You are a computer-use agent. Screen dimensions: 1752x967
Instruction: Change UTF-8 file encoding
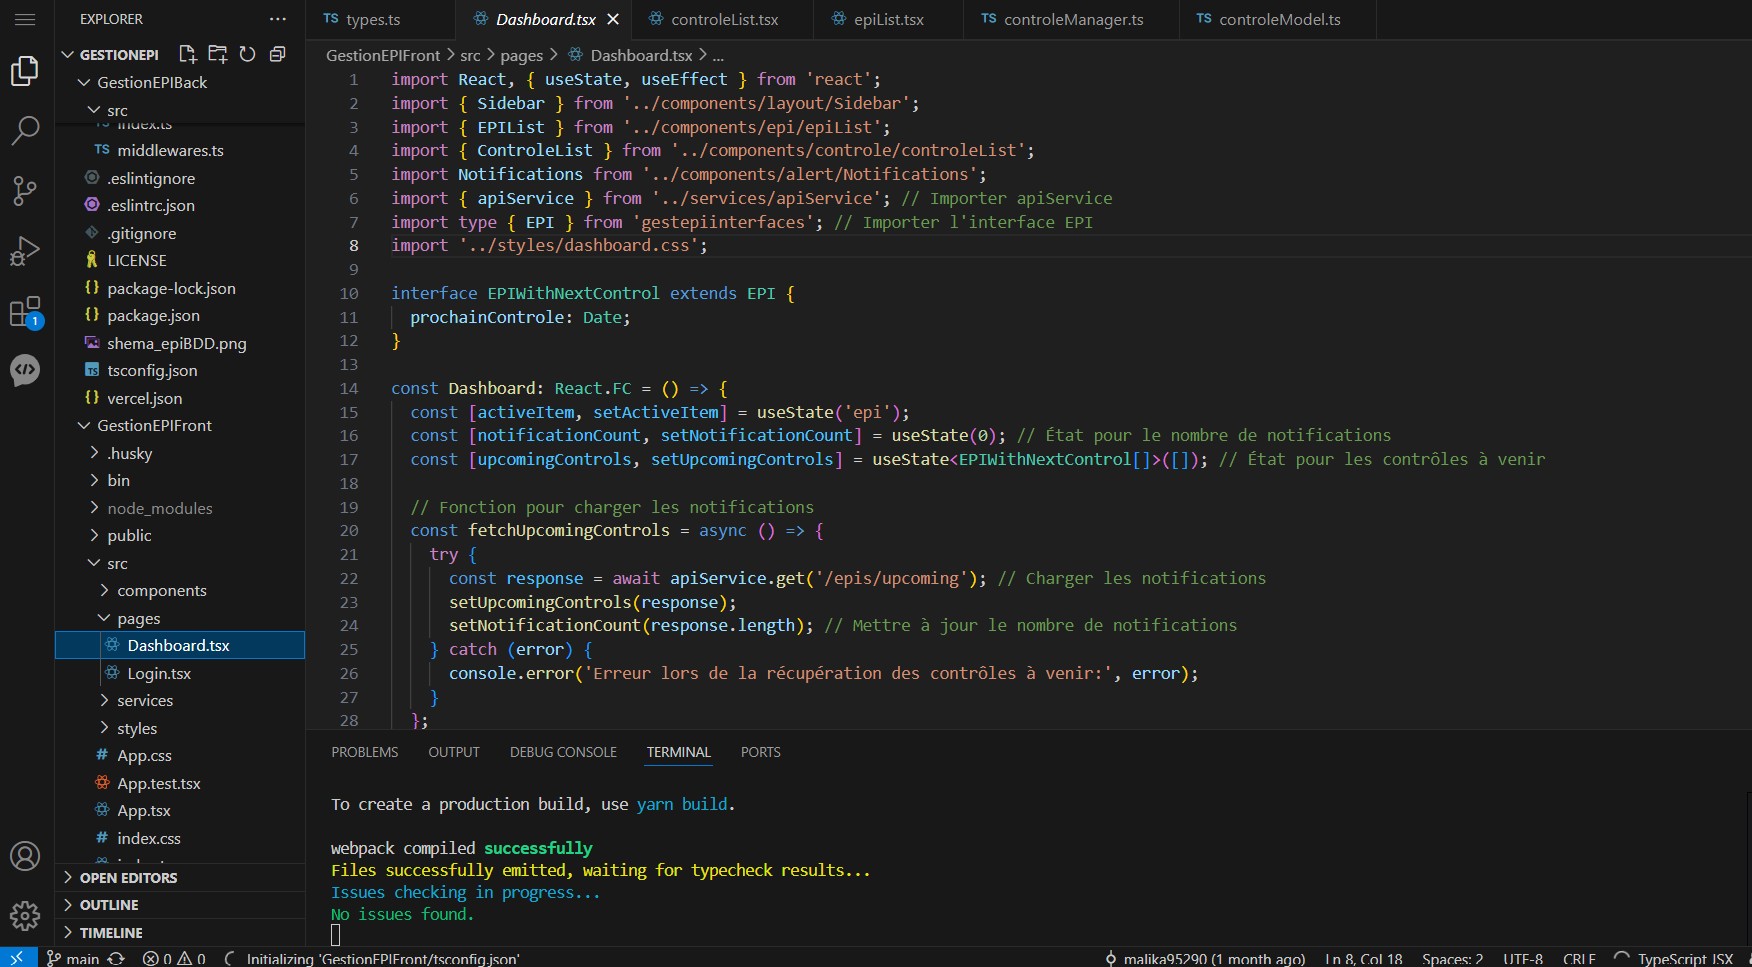pyautogui.click(x=1523, y=958)
